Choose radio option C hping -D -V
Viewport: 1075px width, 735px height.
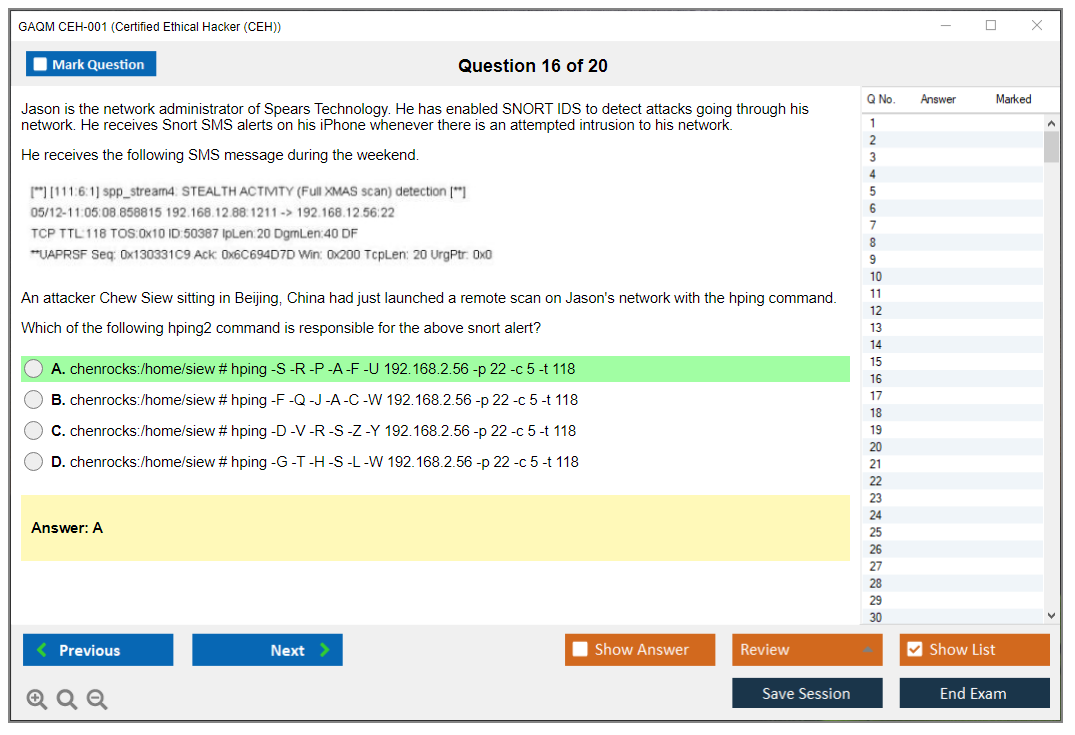click(x=34, y=431)
